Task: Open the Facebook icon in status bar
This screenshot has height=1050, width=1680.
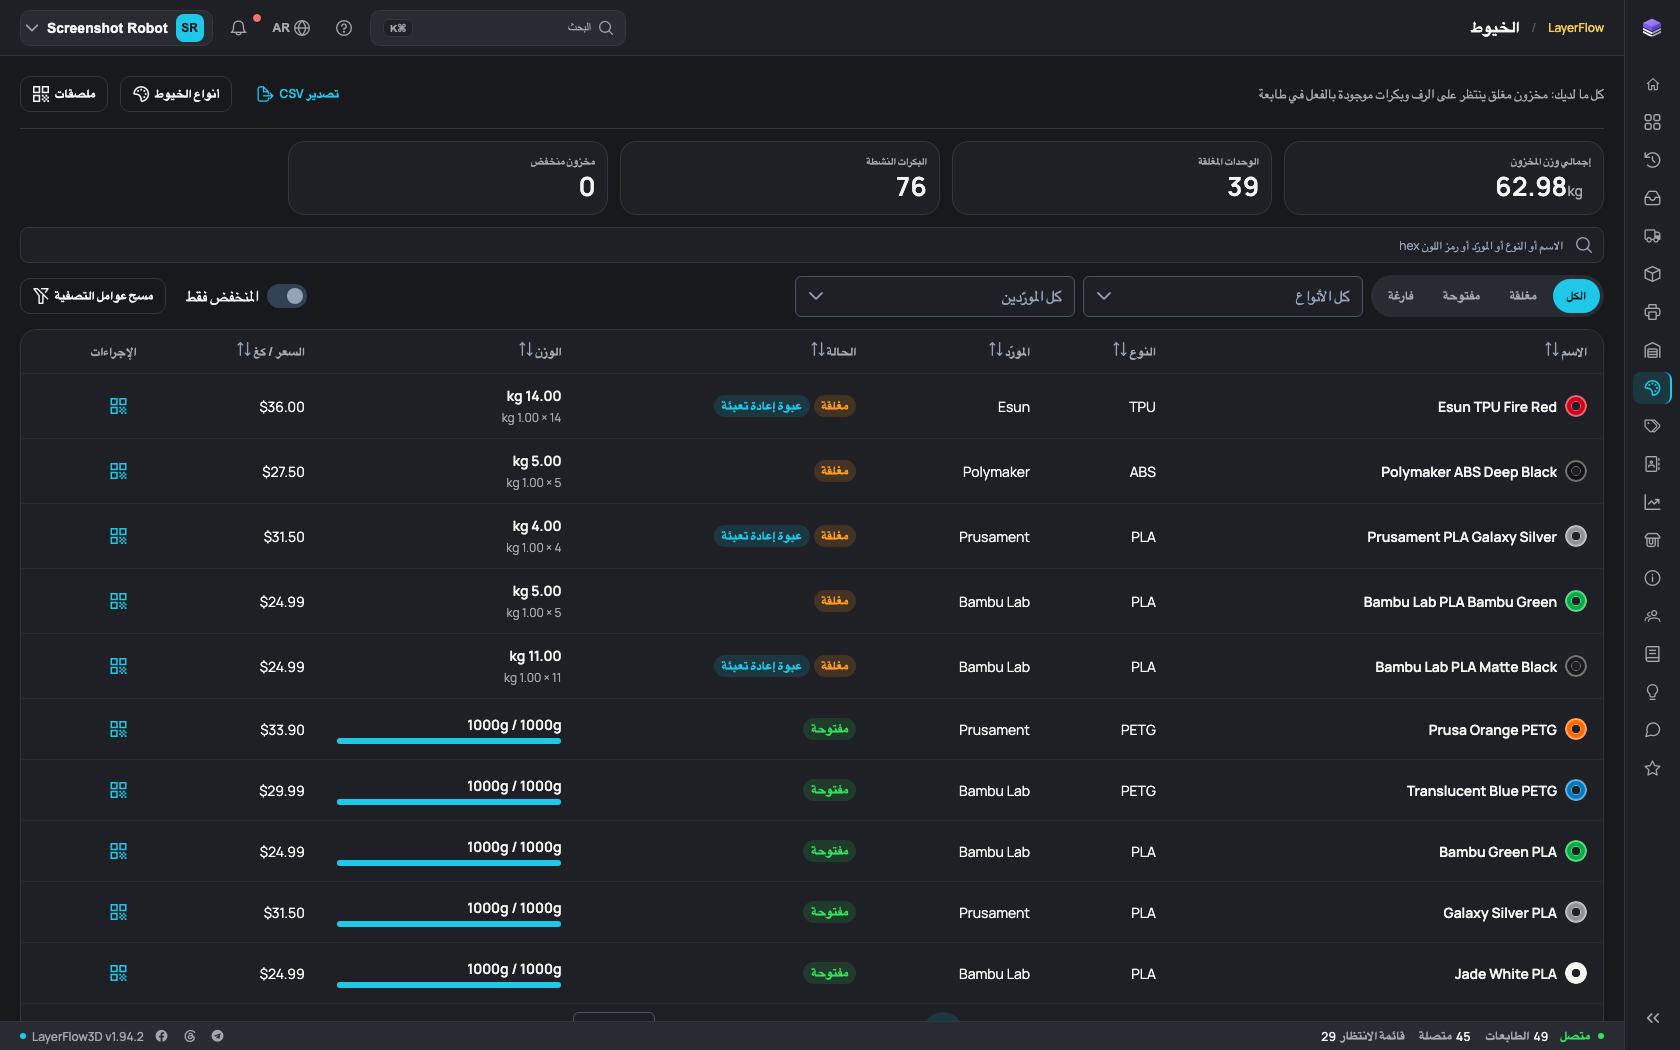Action: 161,1036
